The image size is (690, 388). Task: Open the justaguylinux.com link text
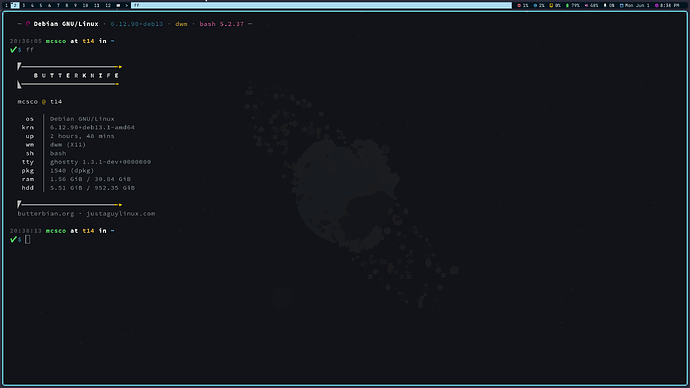point(121,213)
